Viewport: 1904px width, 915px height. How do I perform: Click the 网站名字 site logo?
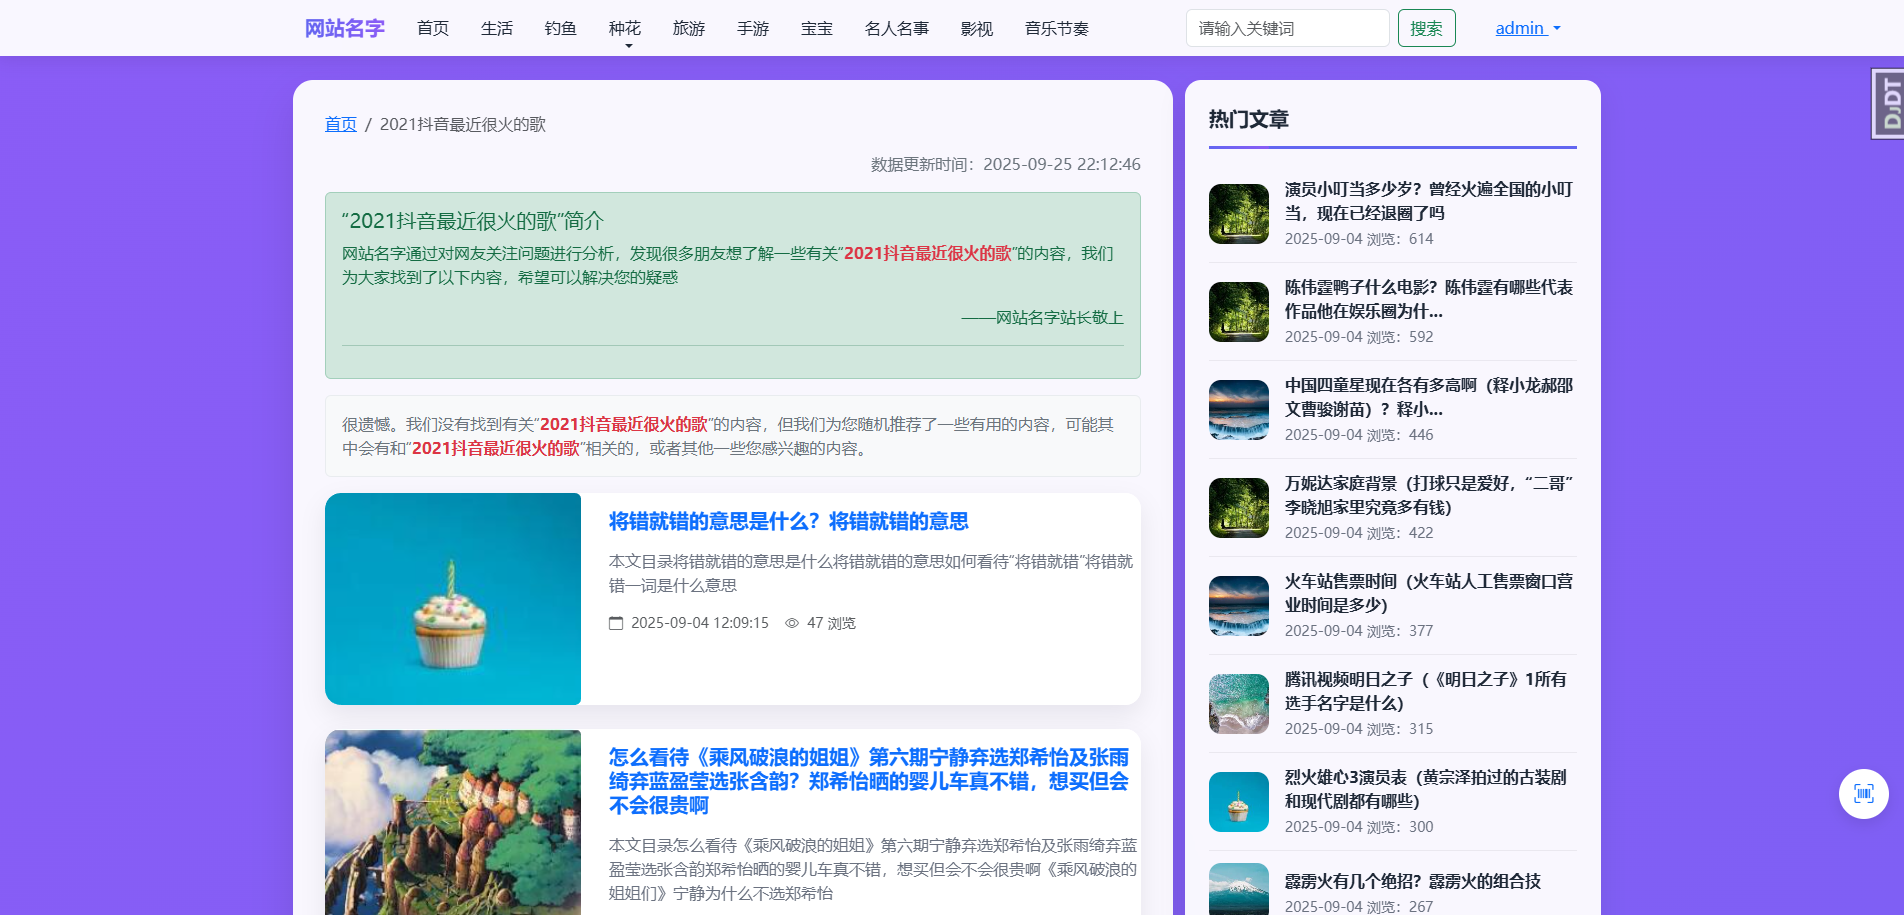coord(344,28)
